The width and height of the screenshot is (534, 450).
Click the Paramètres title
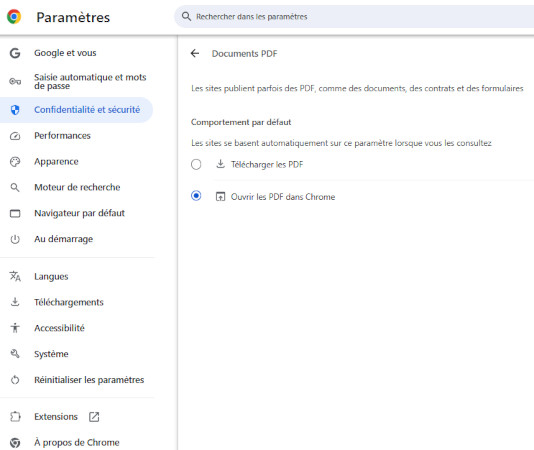[73, 17]
